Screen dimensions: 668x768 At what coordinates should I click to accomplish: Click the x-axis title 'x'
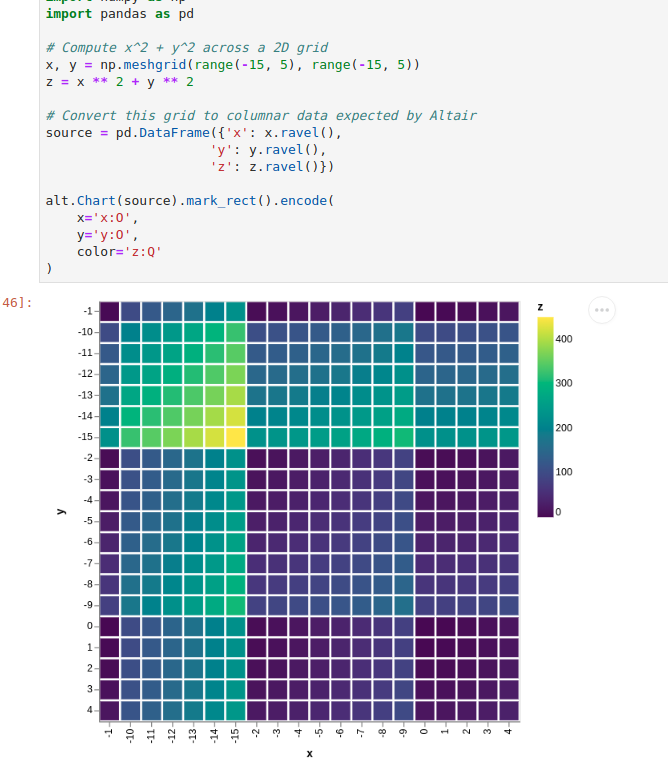pyautogui.click(x=310, y=754)
